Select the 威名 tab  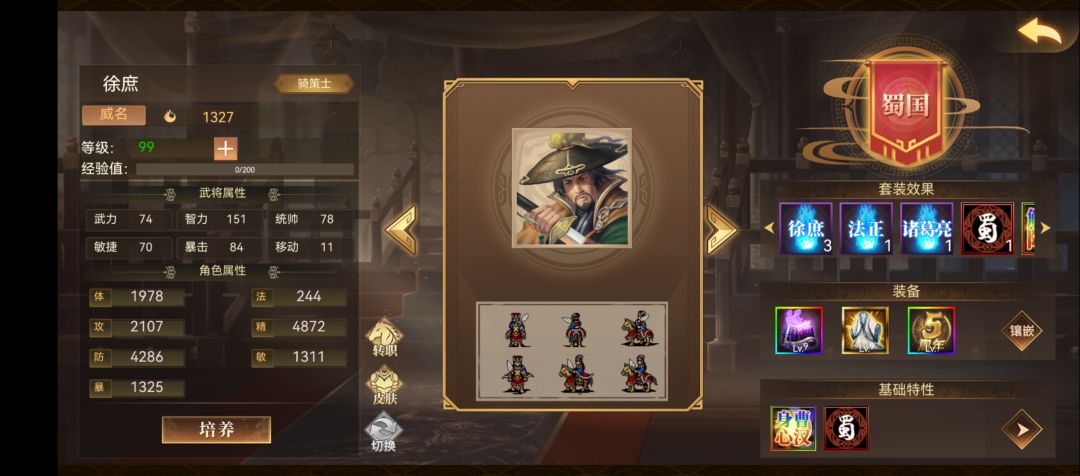pyautogui.click(x=114, y=115)
